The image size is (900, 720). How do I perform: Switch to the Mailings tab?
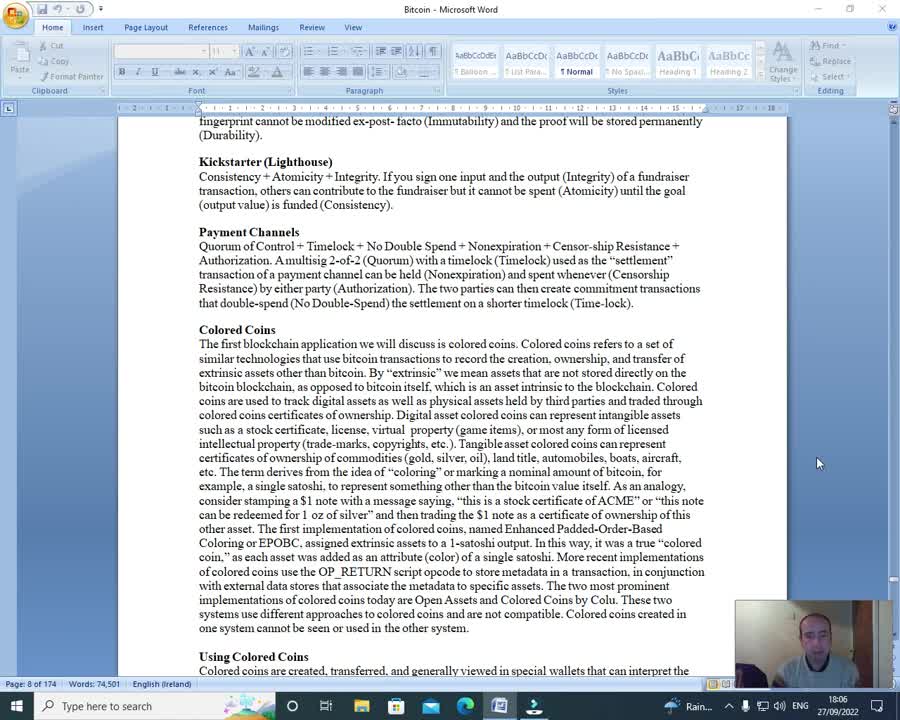tap(263, 28)
